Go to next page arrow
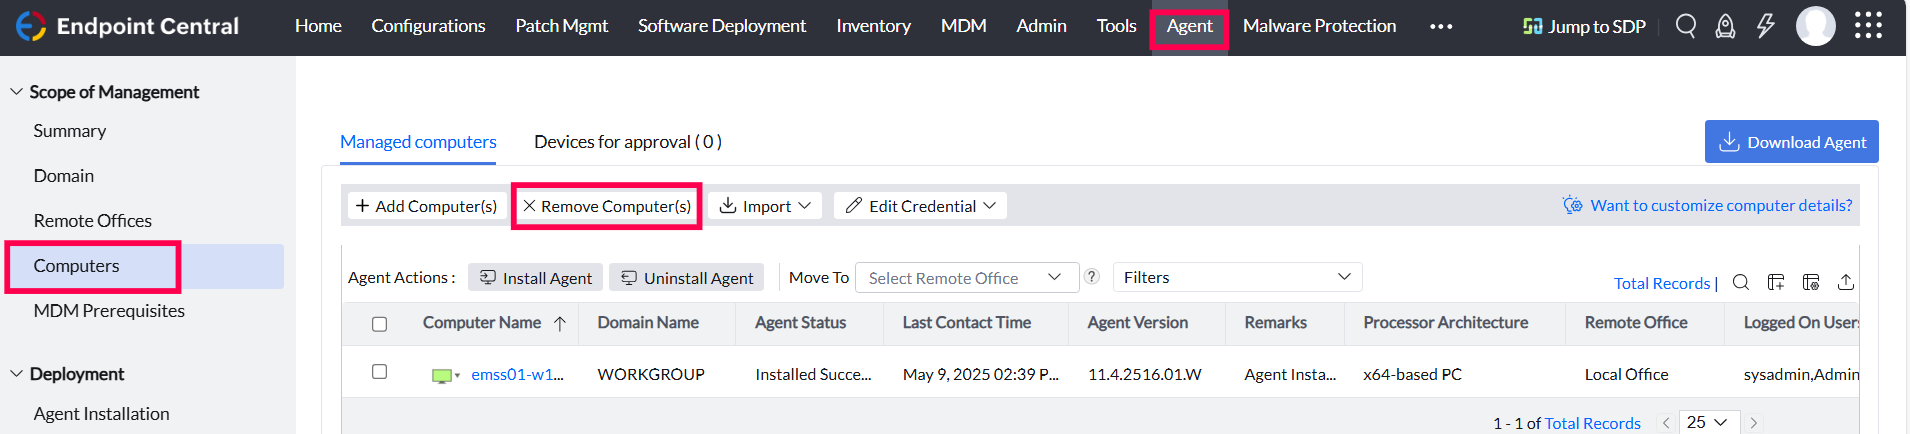1910x434 pixels. point(1753,423)
